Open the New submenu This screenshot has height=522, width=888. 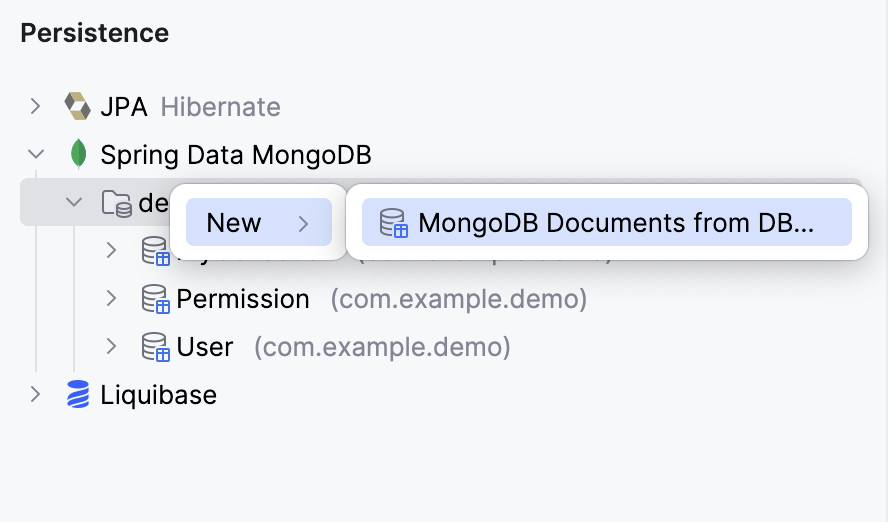258,223
